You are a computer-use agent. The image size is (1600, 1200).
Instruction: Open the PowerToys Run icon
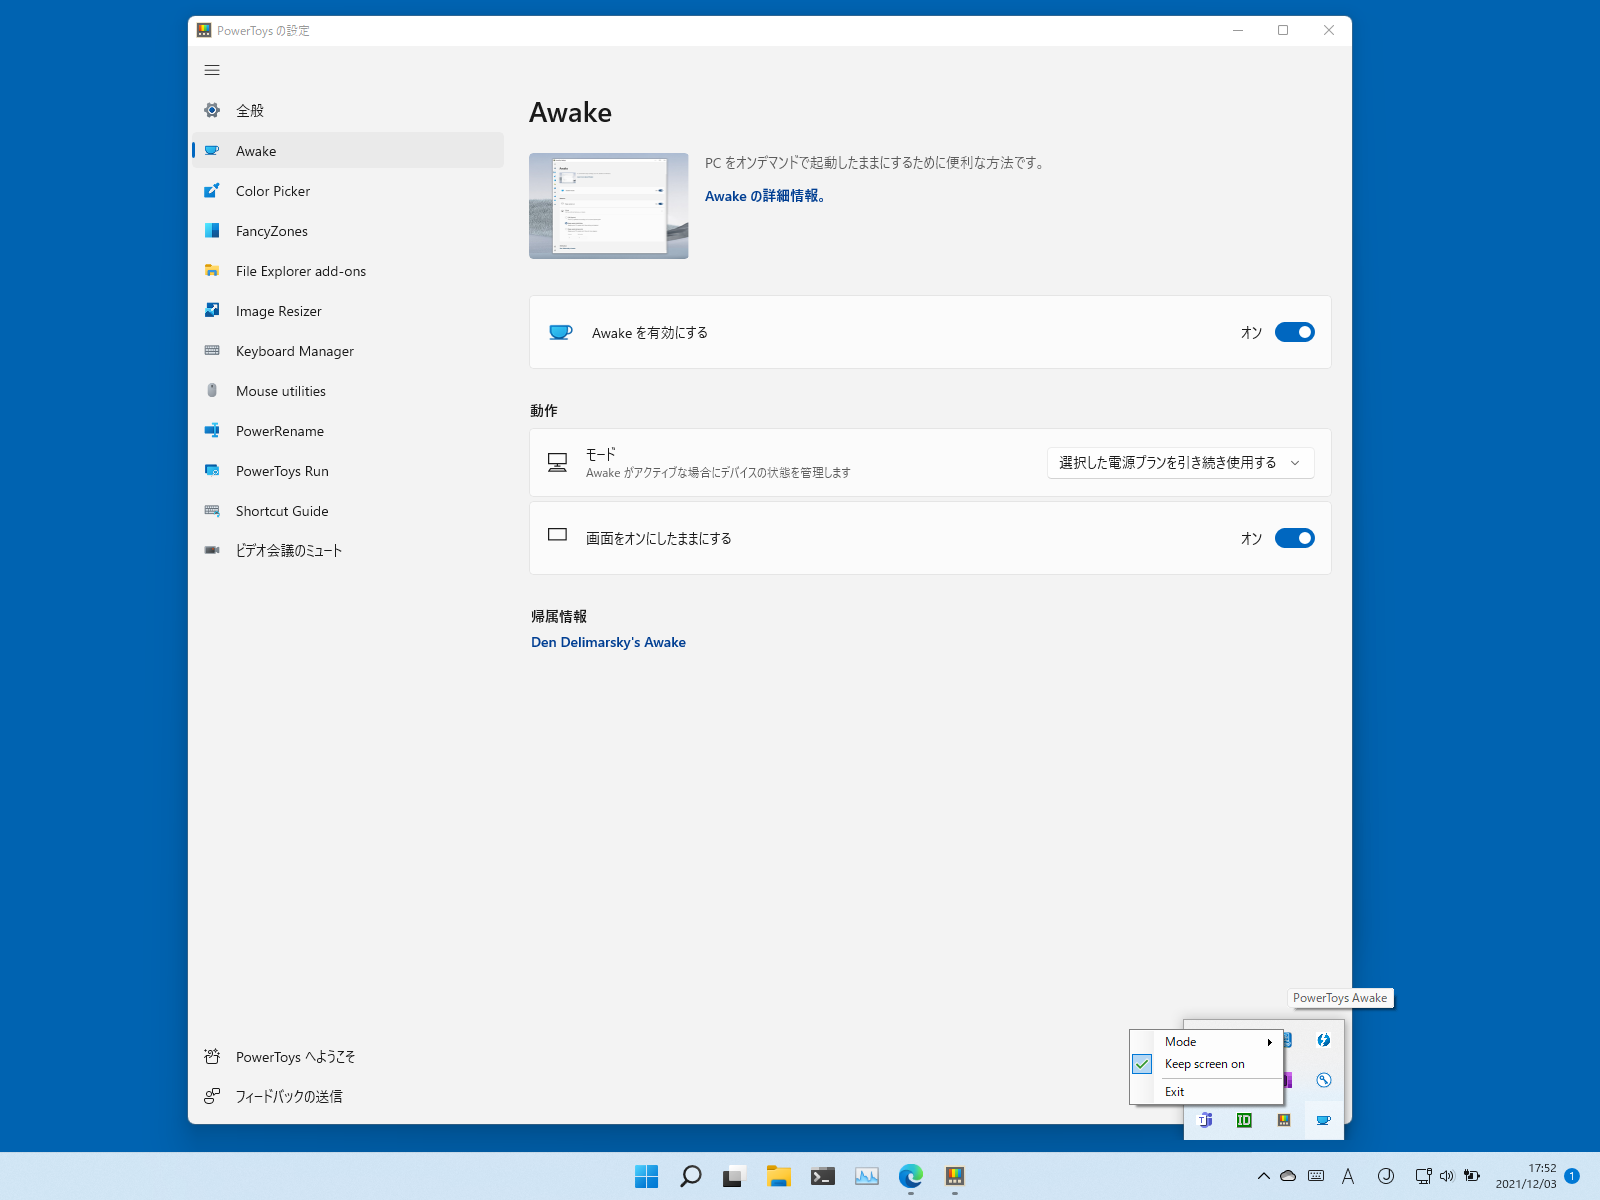(212, 471)
